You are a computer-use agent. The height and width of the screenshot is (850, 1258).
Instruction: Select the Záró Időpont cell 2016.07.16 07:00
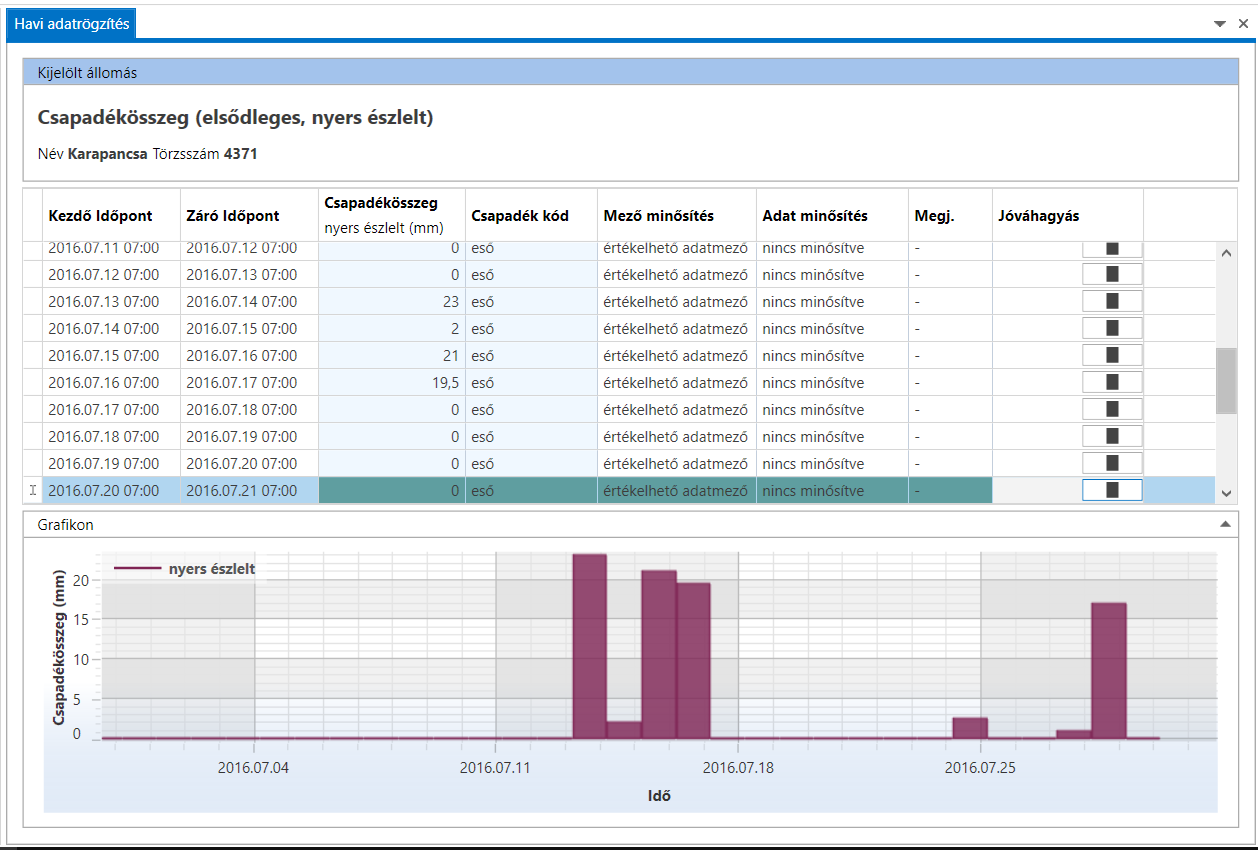[249, 355]
